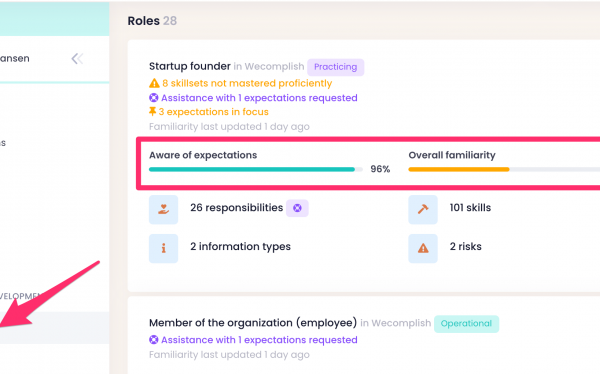Click the risks warning triangle icon
Viewport: 600px width, 374px height.
click(423, 248)
